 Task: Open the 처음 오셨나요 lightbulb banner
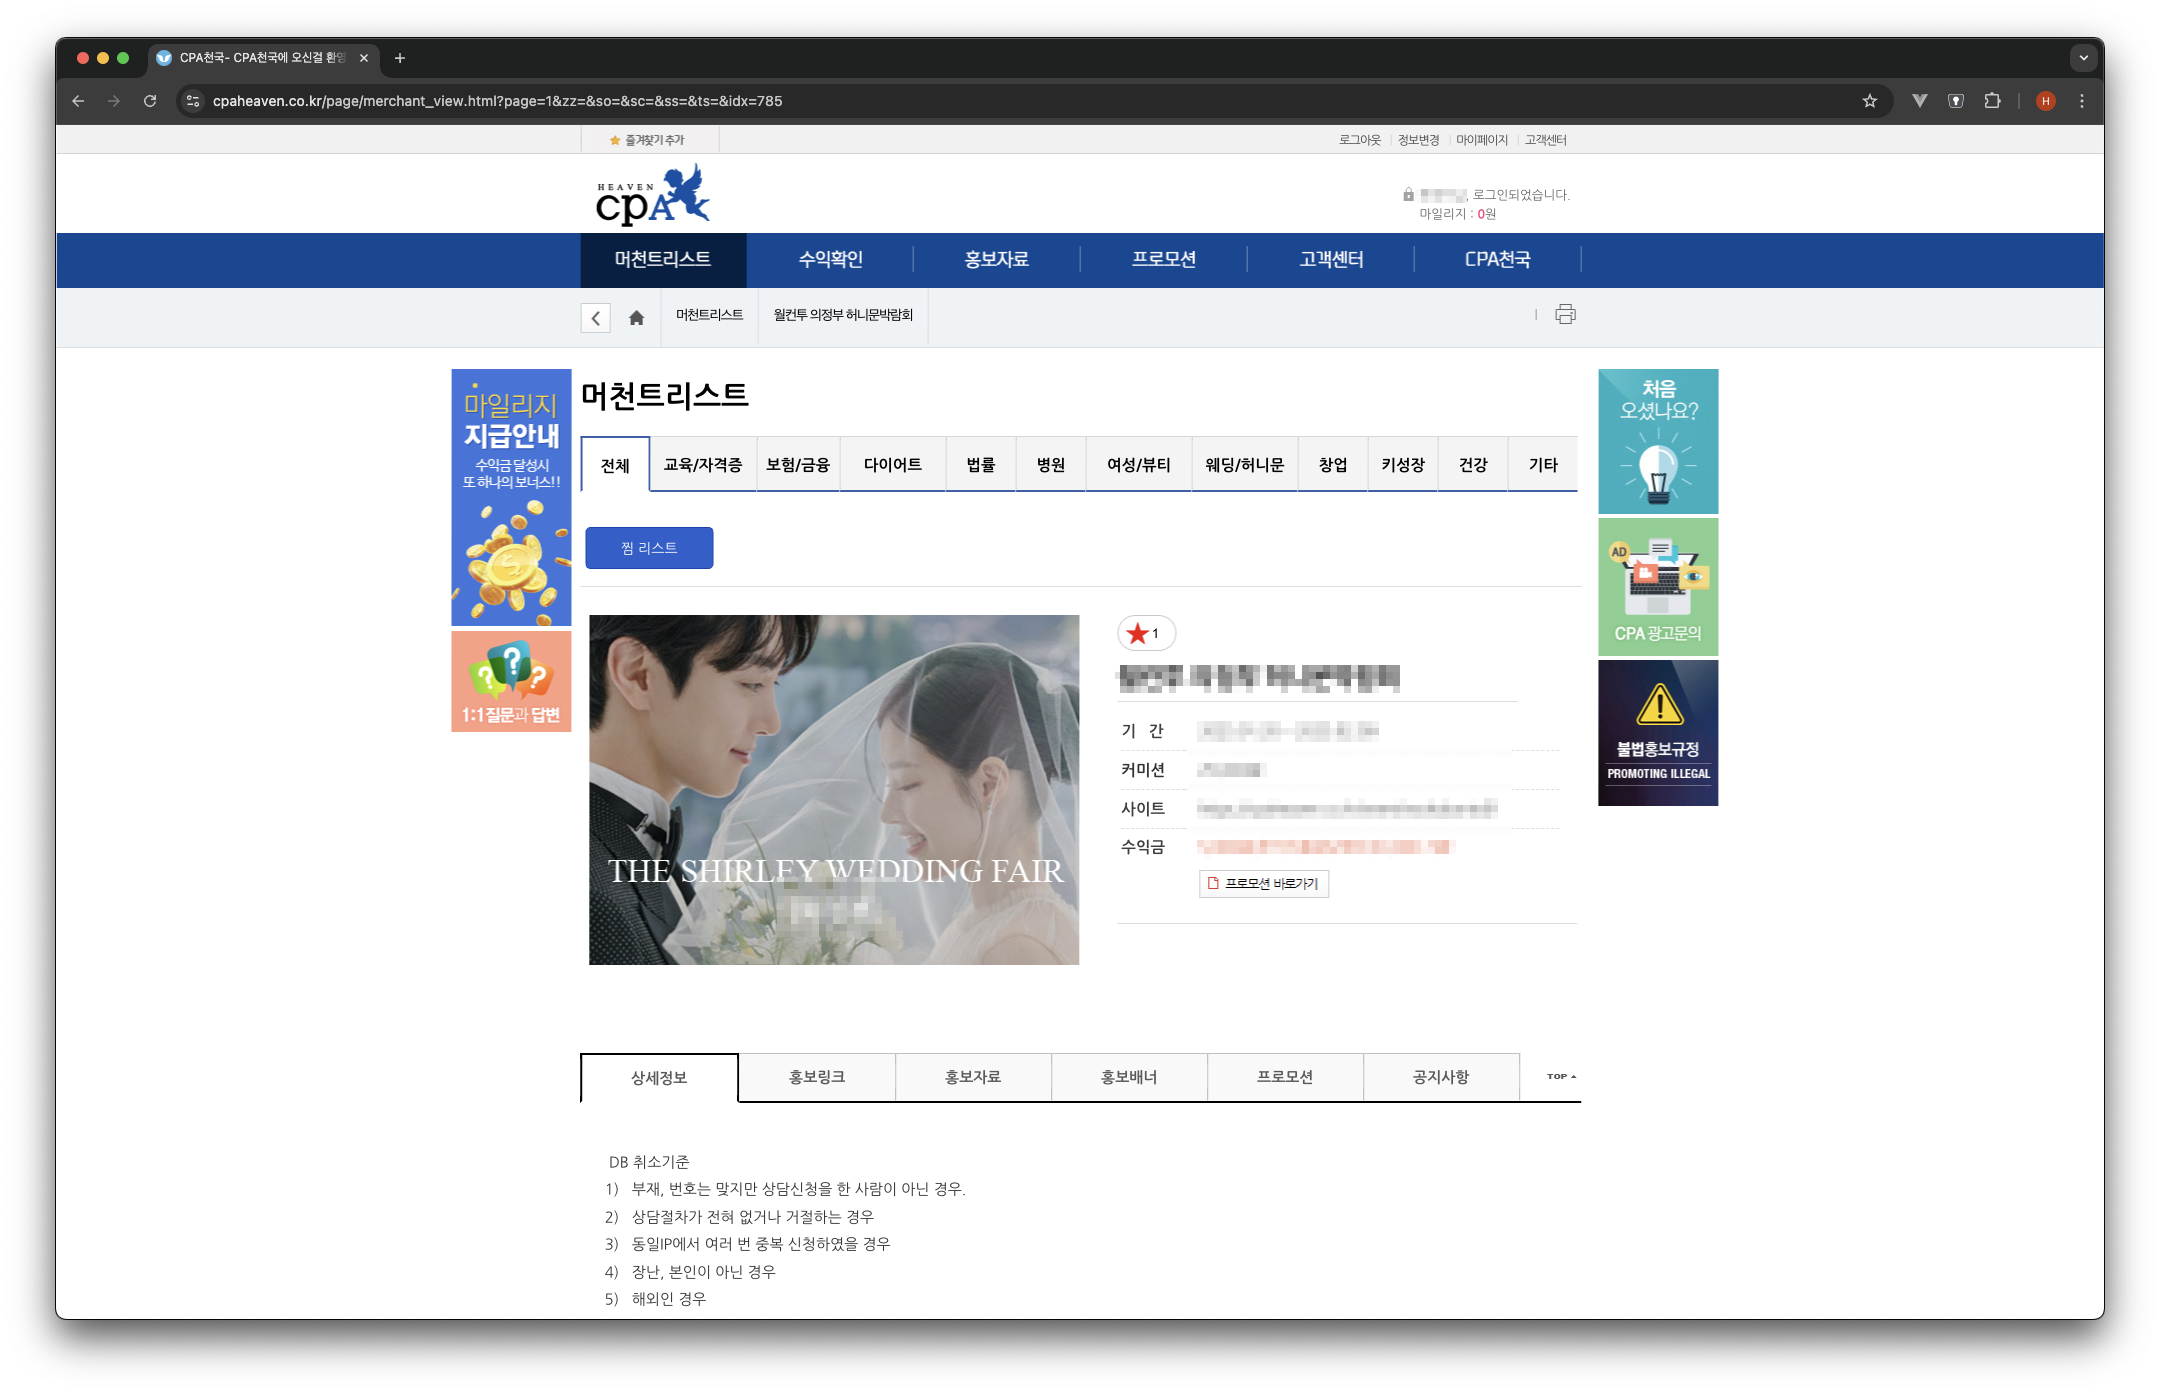(1658, 441)
